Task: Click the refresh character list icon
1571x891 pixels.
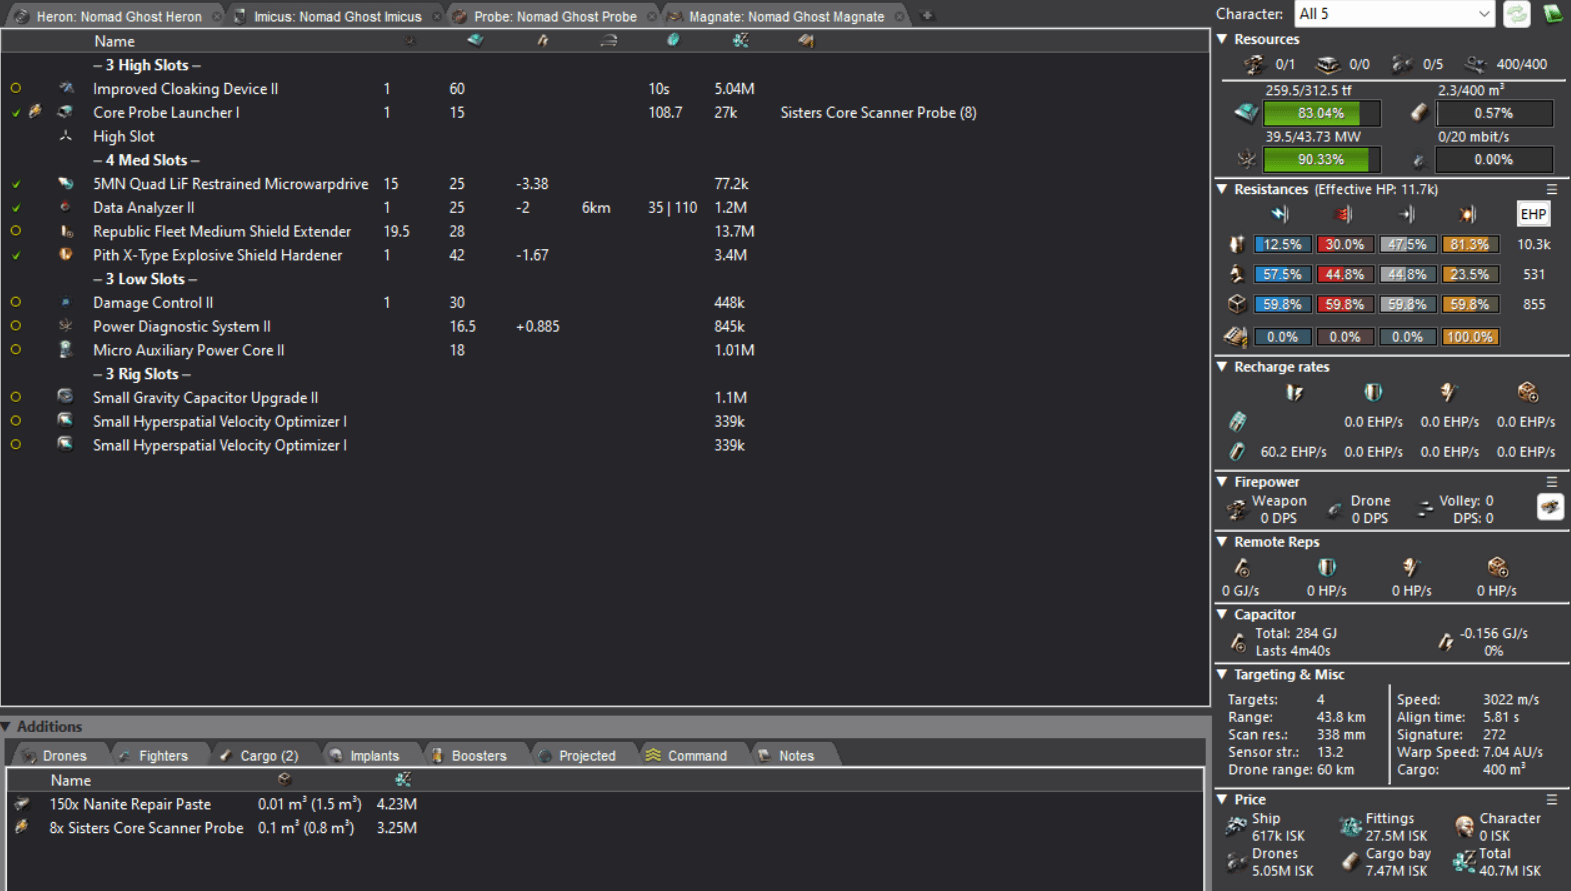Action: pos(1517,14)
